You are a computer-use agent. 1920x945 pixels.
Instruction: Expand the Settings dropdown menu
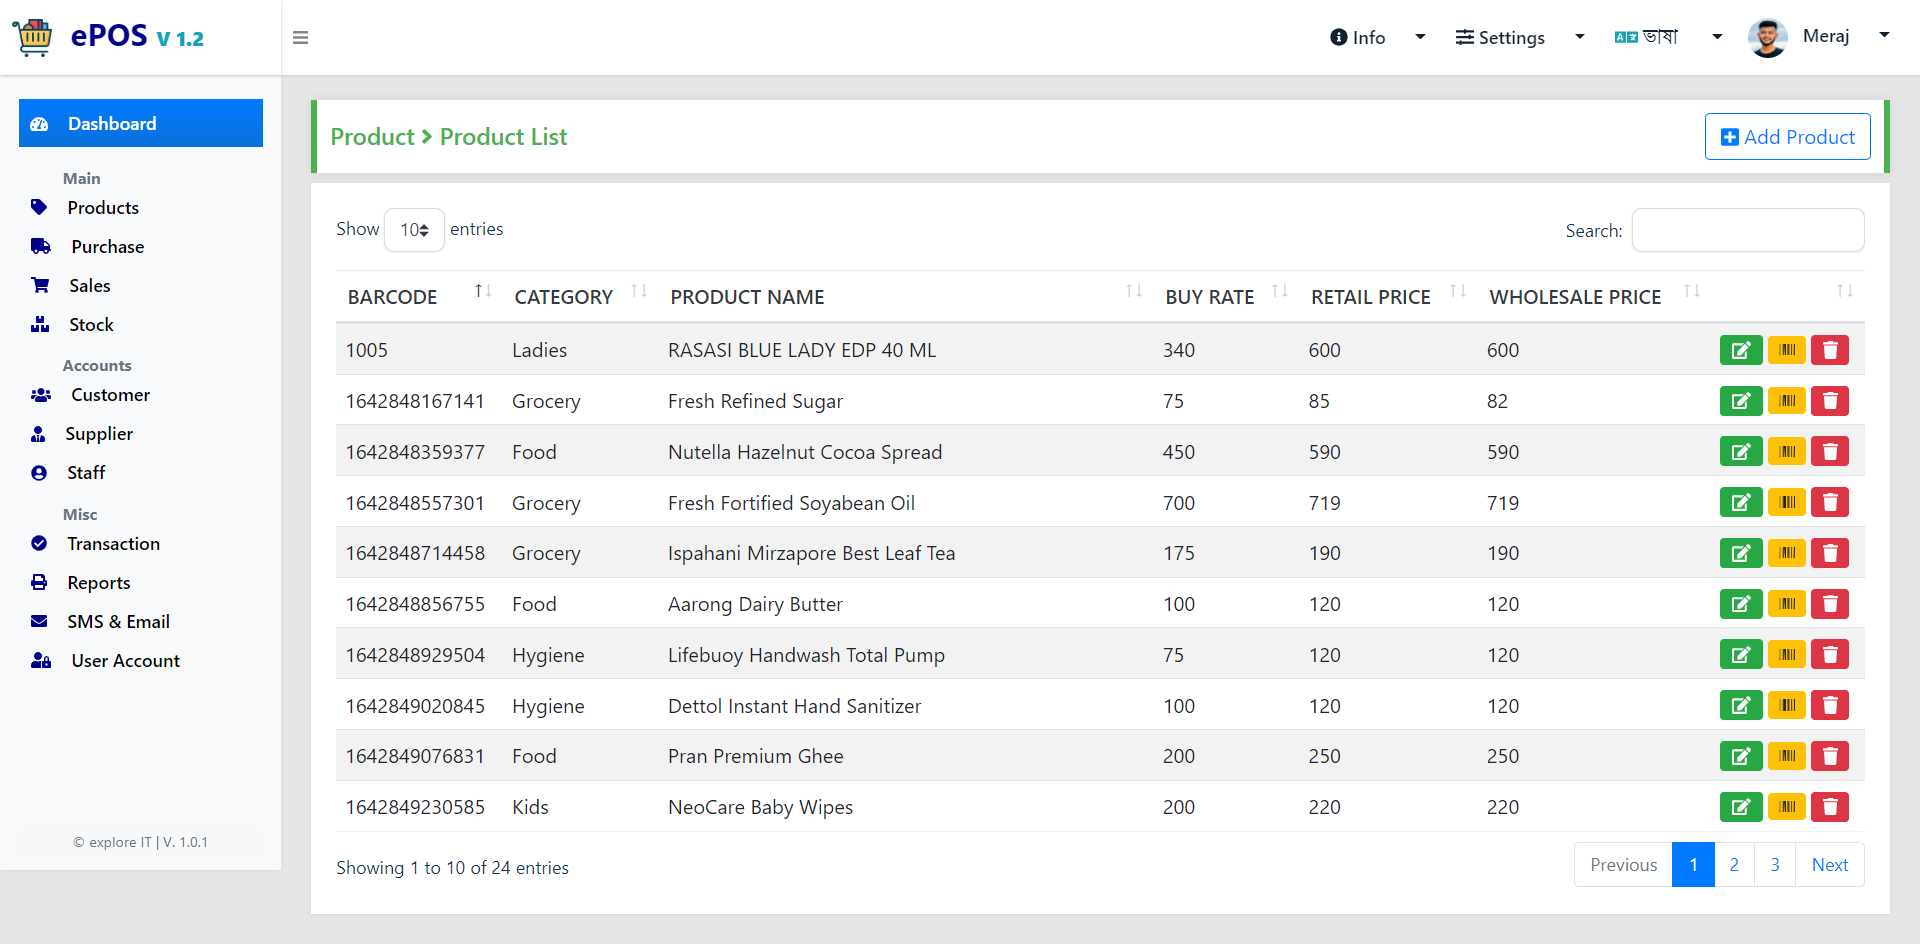point(1519,38)
